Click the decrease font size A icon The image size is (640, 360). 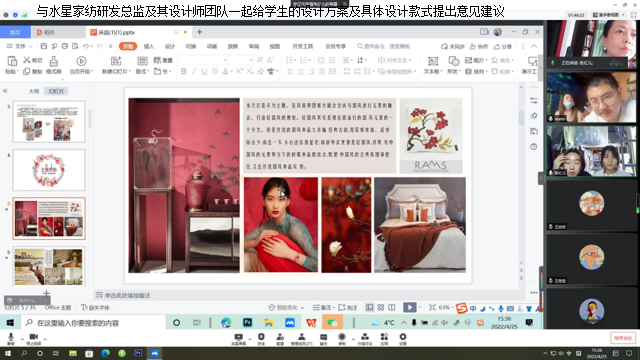tap(270, 60)
